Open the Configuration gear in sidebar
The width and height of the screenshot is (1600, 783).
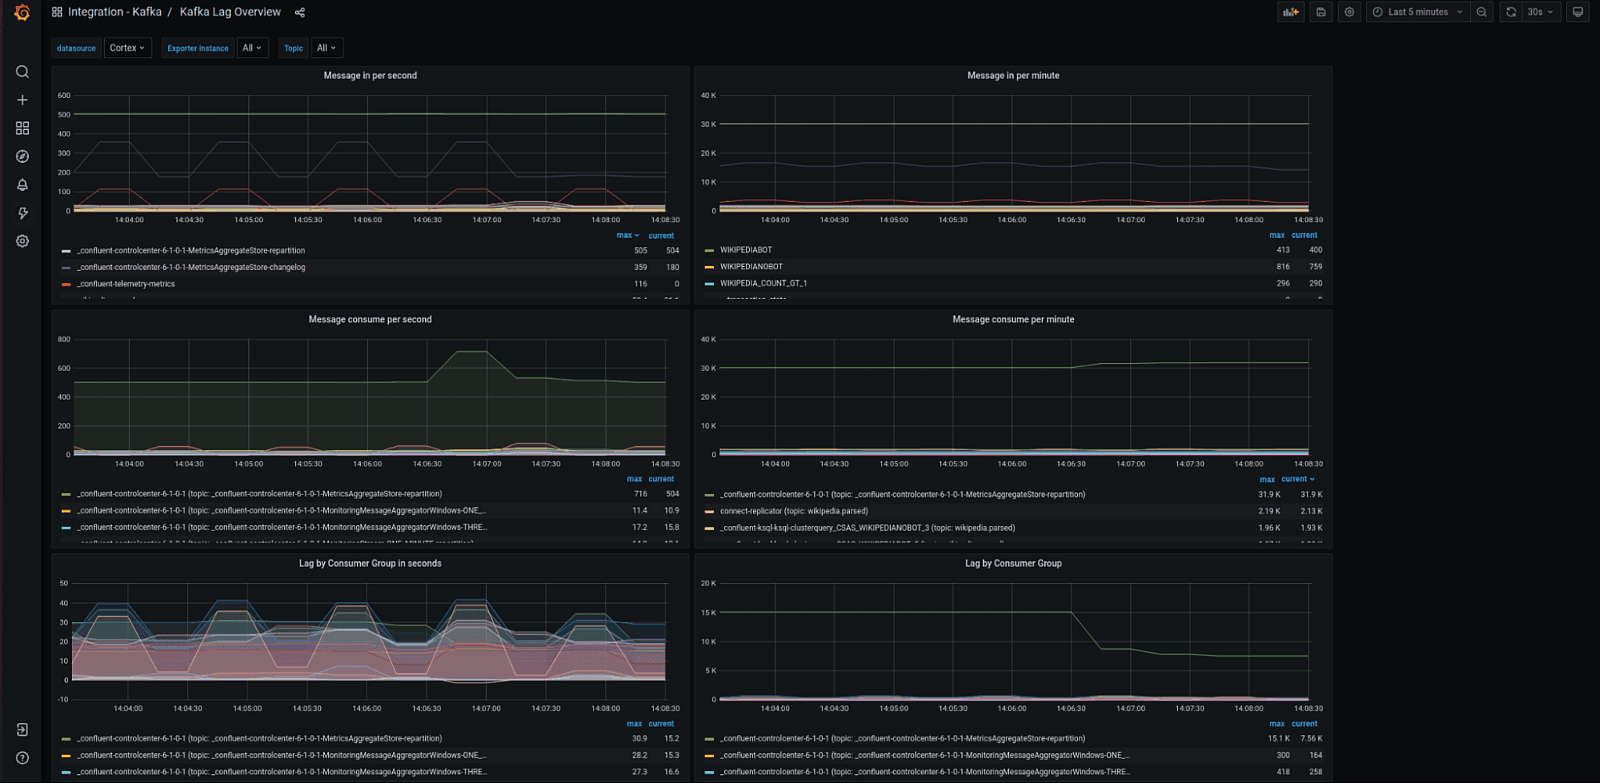pyautogui.click(x=22, y=241)
